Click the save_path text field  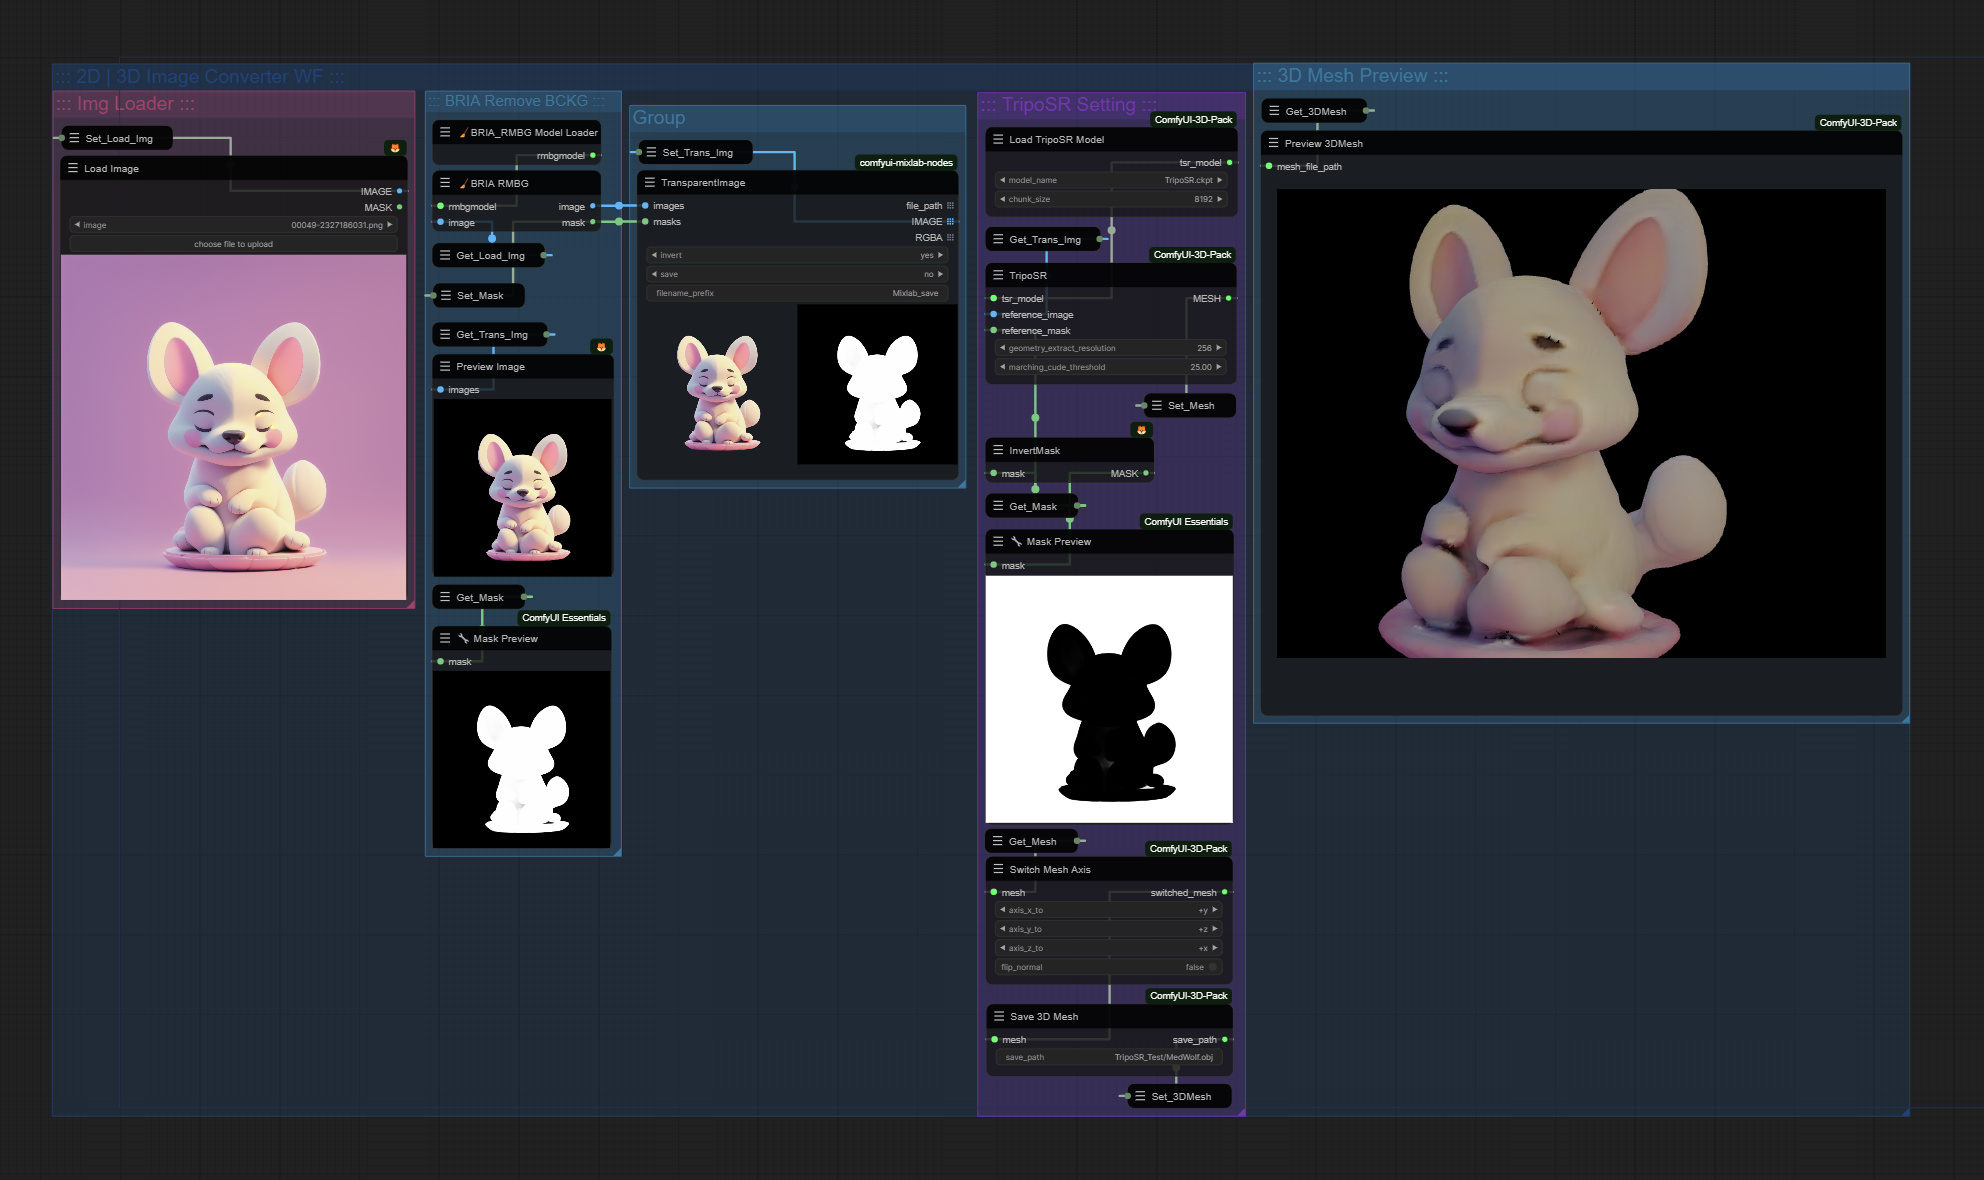[x=1108, y=1057]
